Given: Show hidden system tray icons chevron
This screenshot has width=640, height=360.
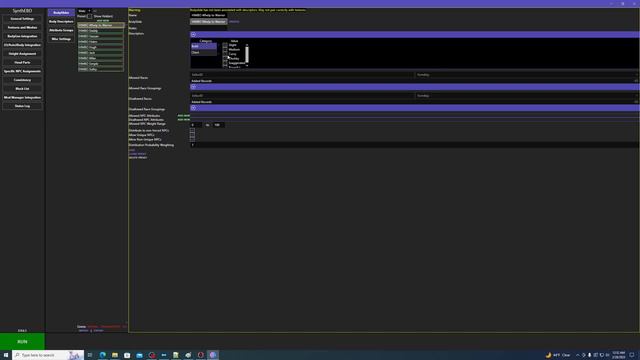Looking at the screenshot, I should (x=577, y=355).
